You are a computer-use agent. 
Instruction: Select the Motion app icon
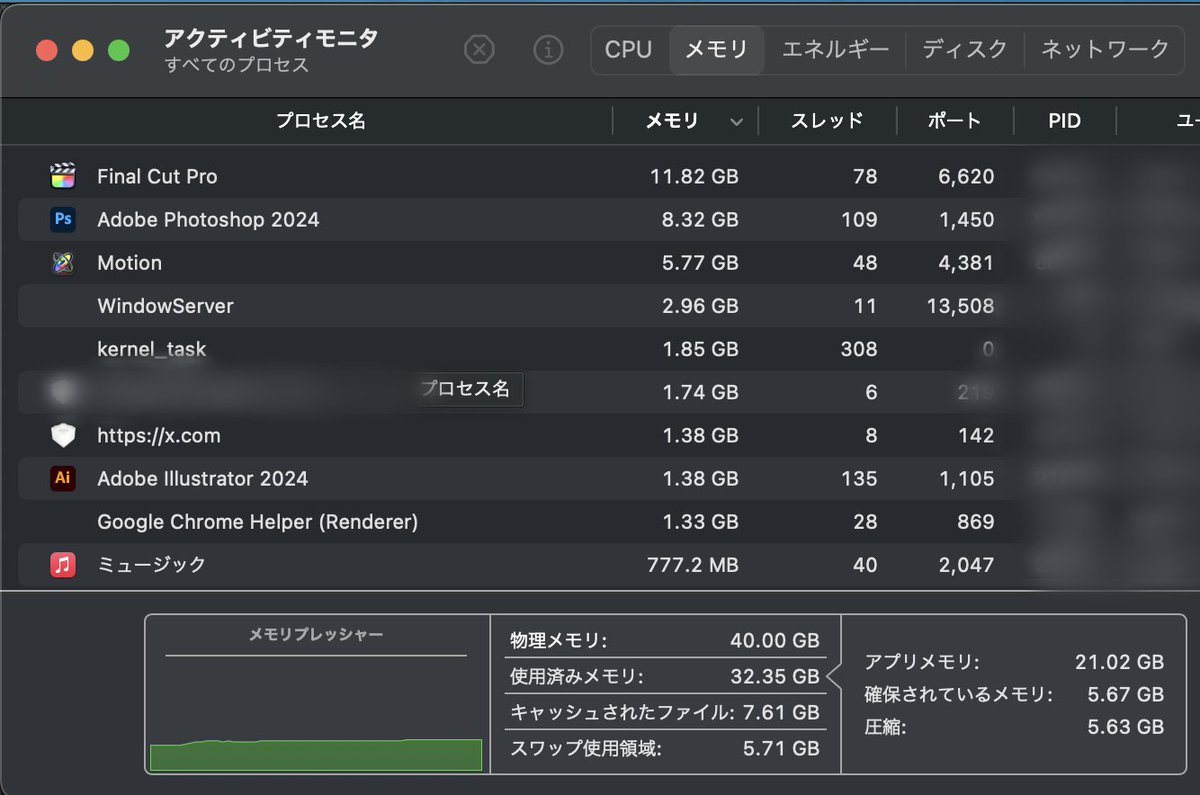(63, 262)
